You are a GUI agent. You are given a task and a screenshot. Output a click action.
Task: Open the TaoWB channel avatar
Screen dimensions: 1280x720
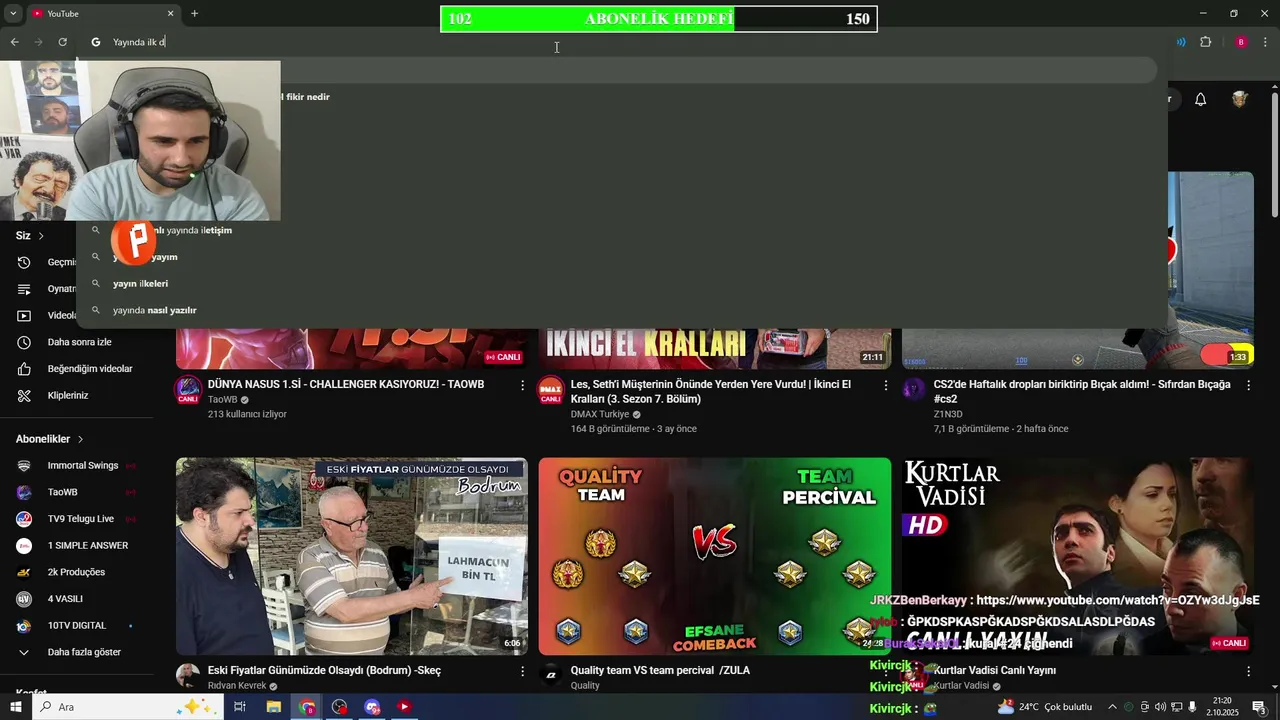188,390
